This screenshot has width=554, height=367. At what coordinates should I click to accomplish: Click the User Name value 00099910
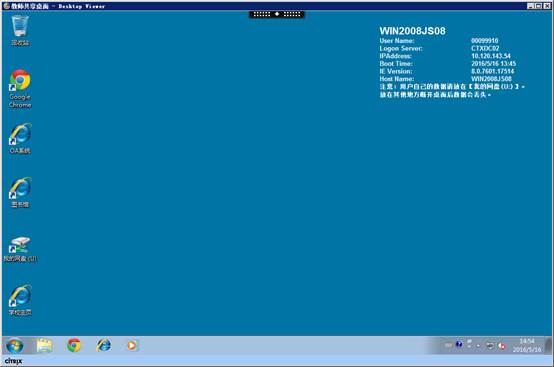(x=484, y=41)
